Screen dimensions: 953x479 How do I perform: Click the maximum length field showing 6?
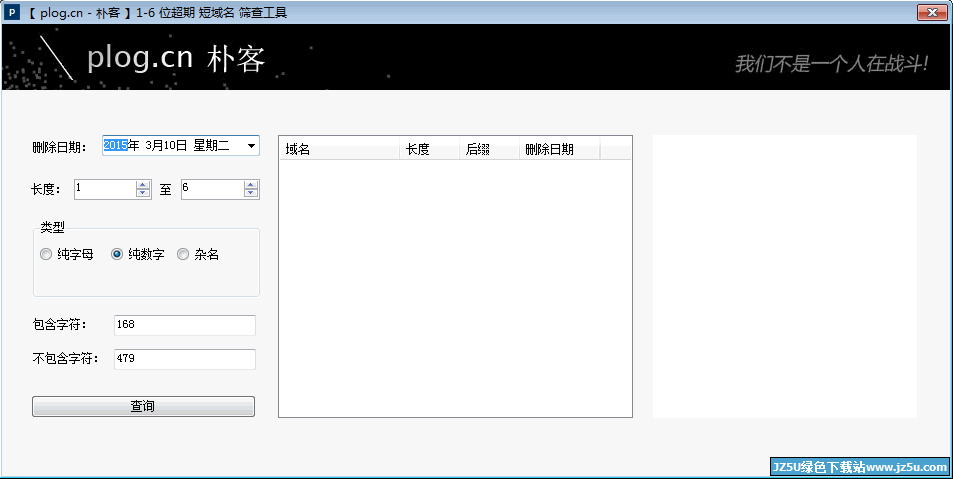(213, 189)
